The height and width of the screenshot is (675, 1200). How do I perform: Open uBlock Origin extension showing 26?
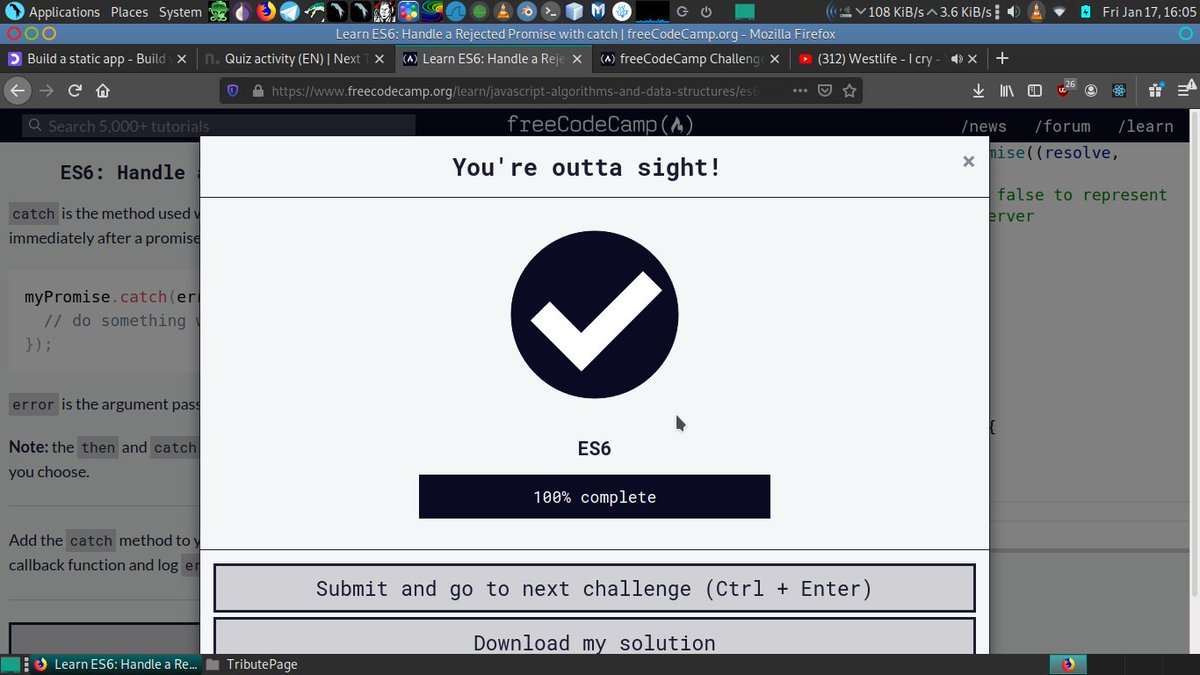1064,90
